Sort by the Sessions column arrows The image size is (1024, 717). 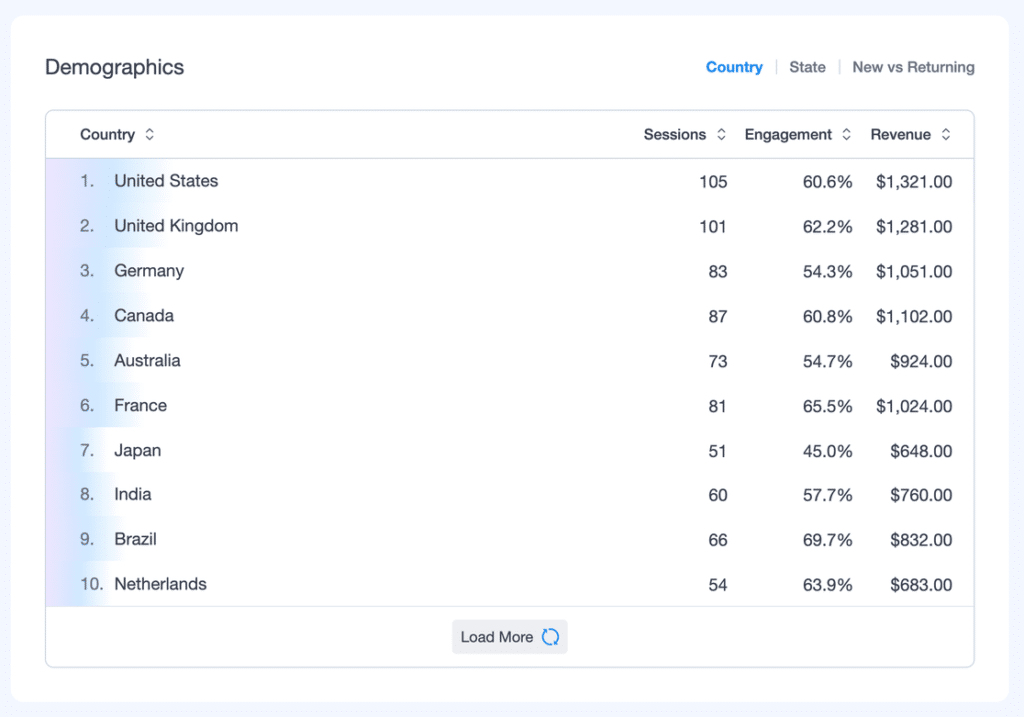pyautogui.click(x=721, y=135)
